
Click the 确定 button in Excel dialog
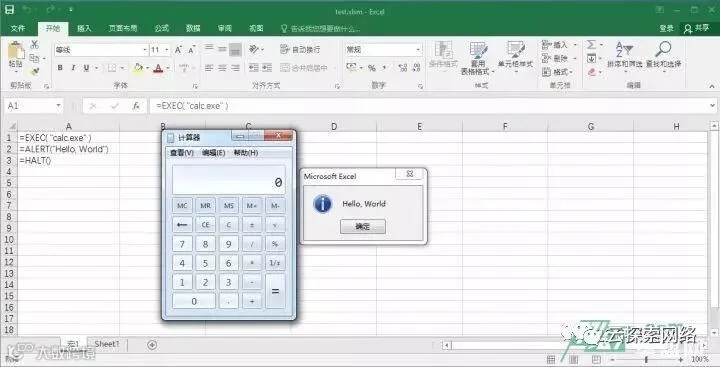pyautogui.click(x=363, y=226)
